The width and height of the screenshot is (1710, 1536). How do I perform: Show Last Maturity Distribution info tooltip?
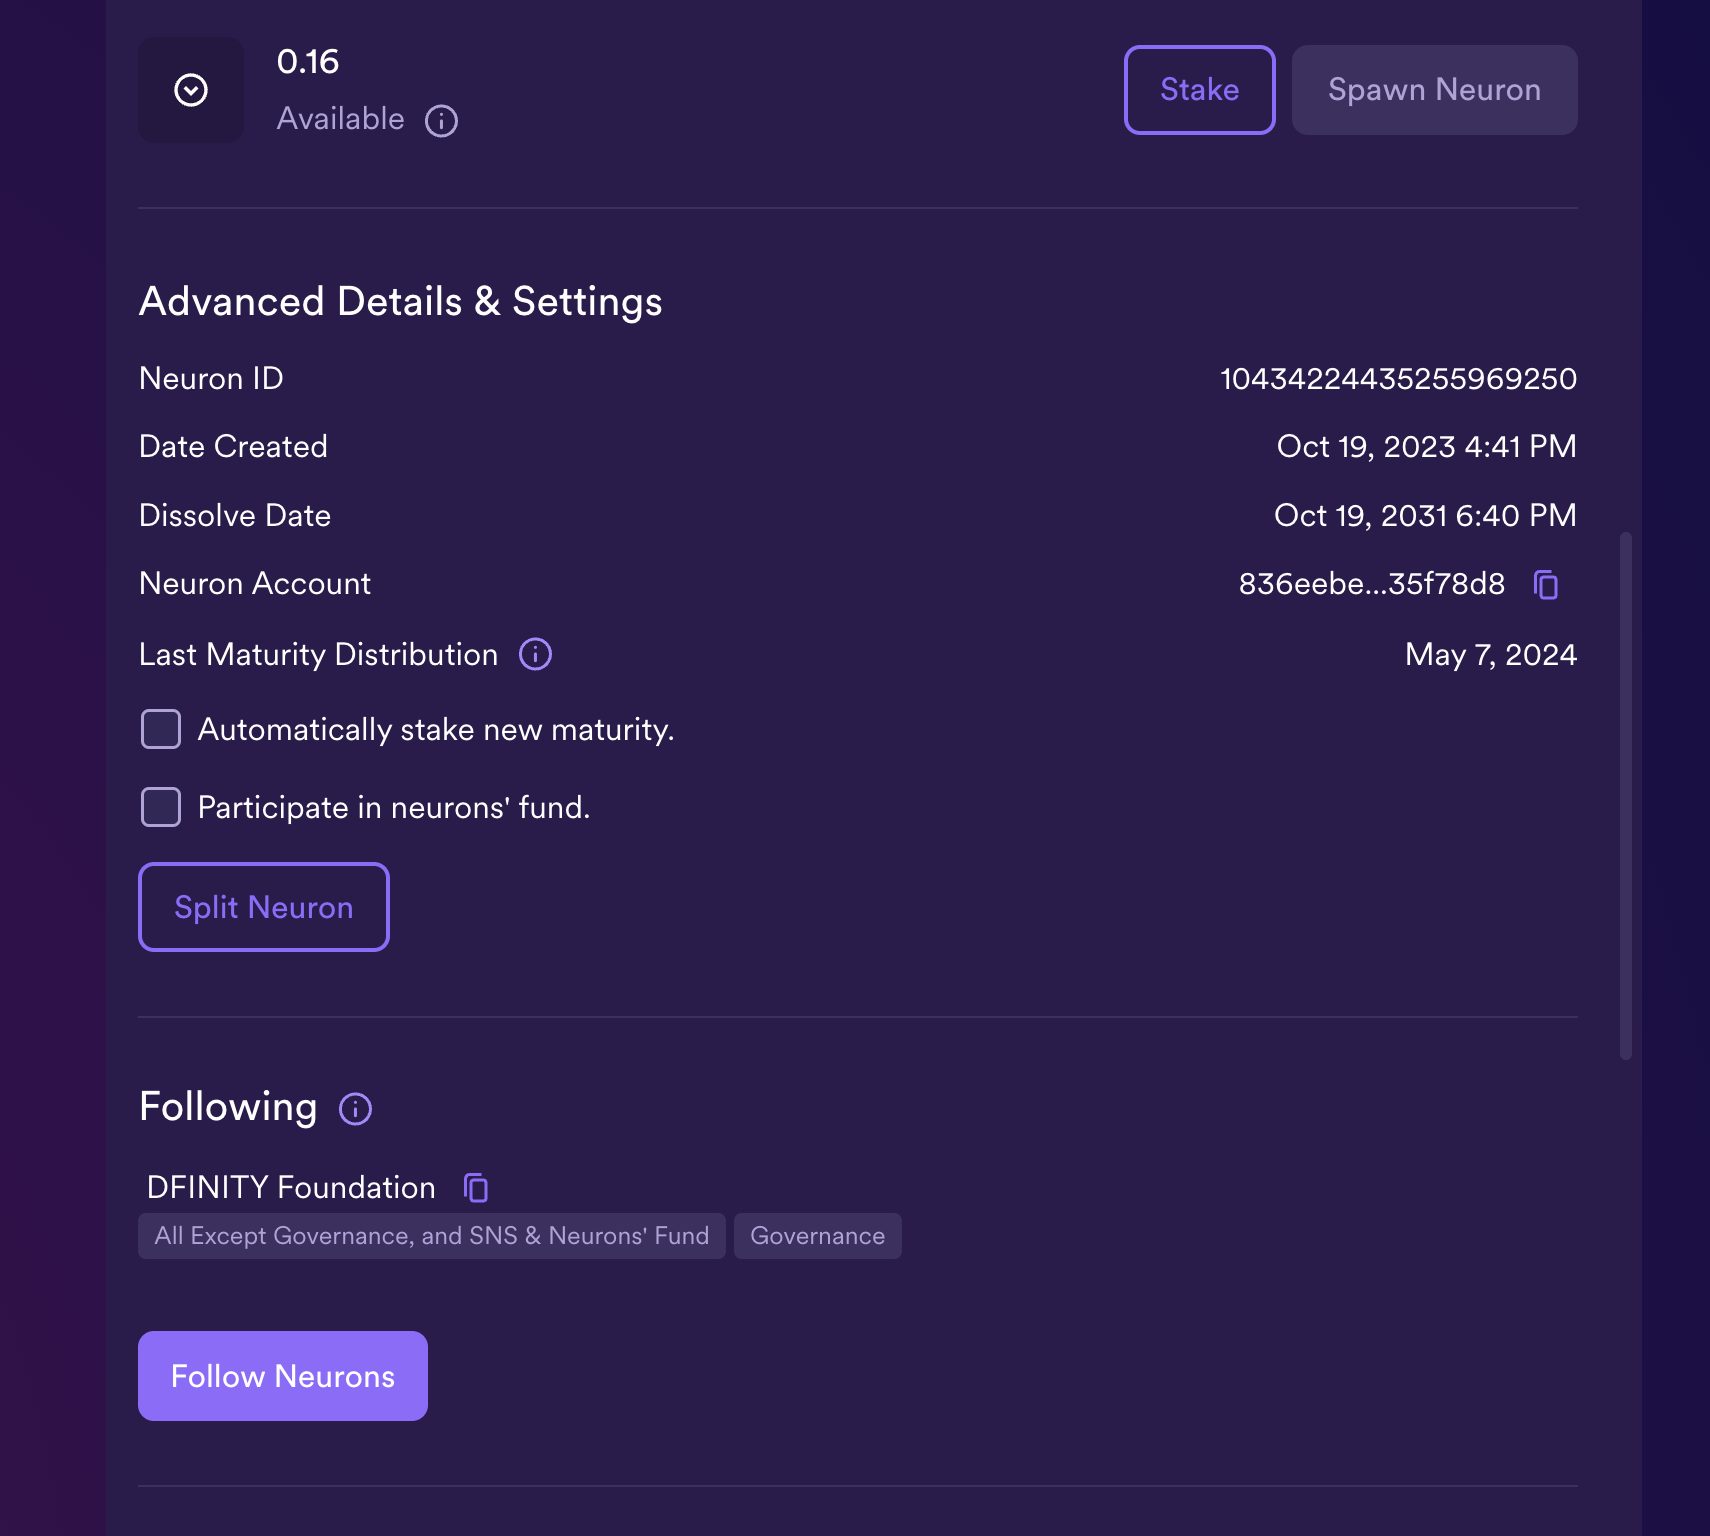[536, 655]
